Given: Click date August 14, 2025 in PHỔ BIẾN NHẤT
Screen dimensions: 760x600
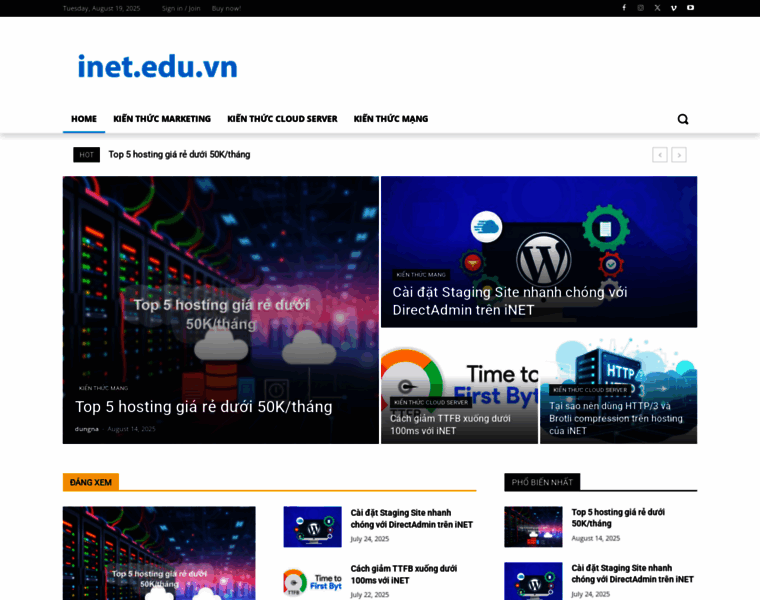Looking at the screenshot, I should coord(596,538).
